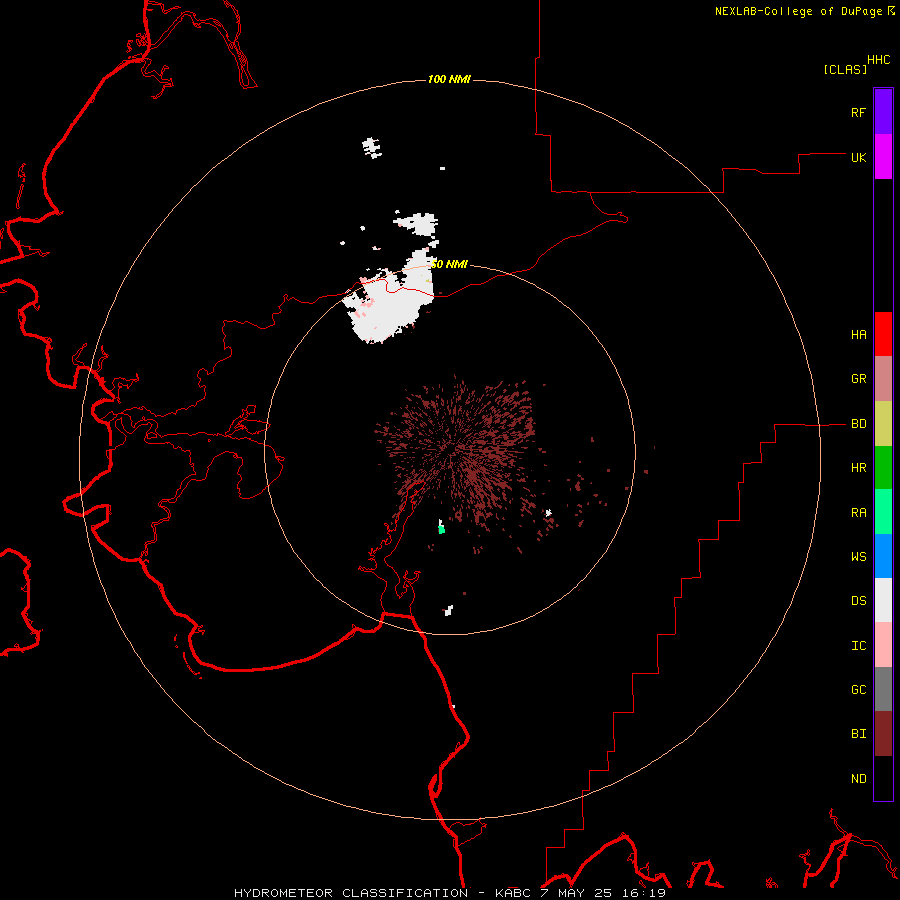Select the gray GC legend swatch

883,689
